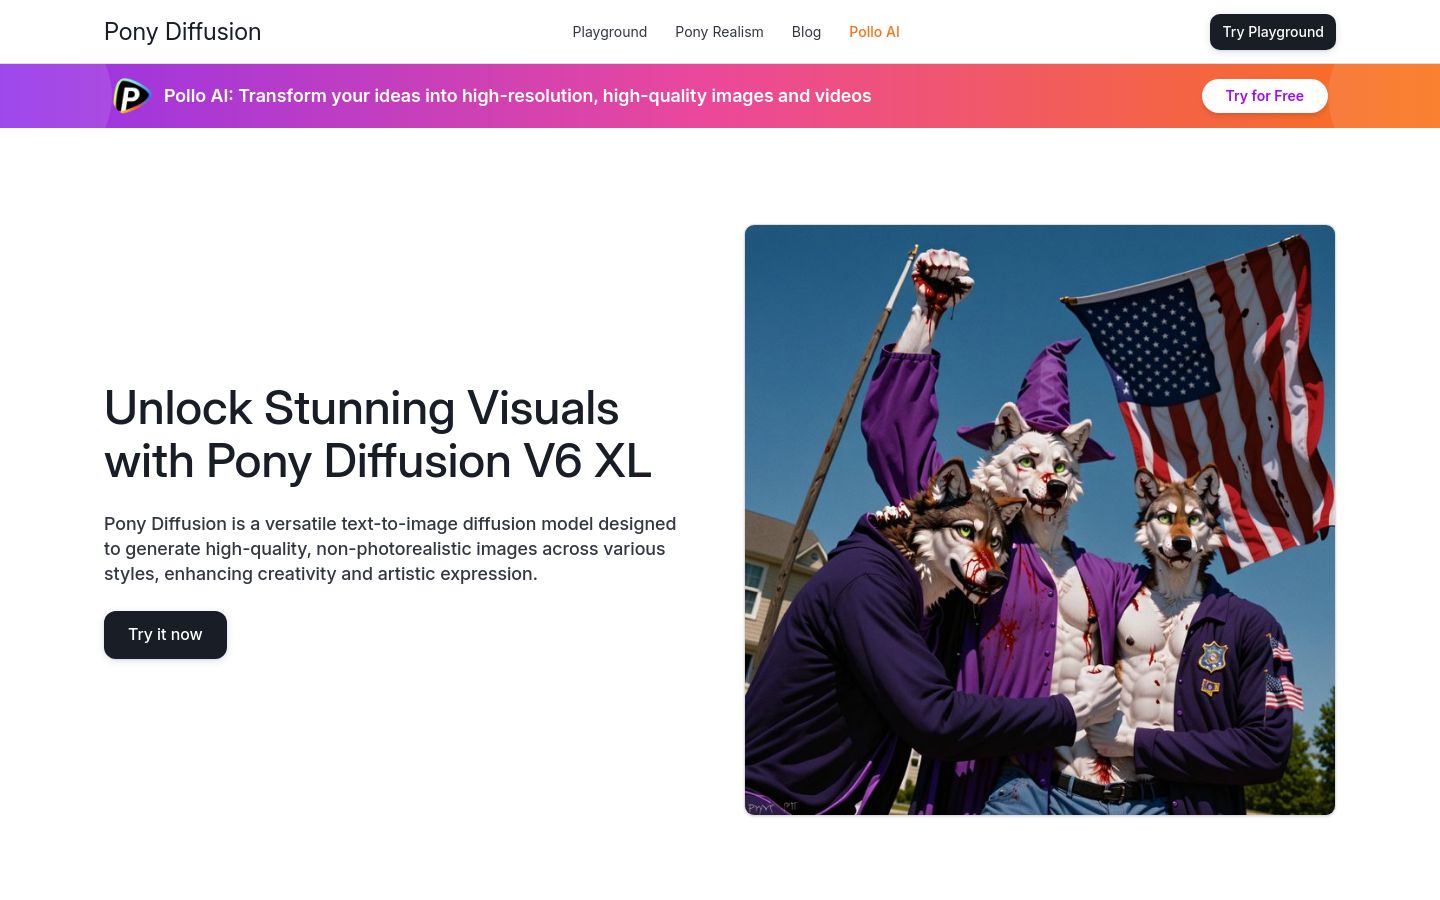Image resolution: width=1440 pixels, height=900 pixels.
Task: Select the orange Pollo AI nav link
Action: point(874,32)
